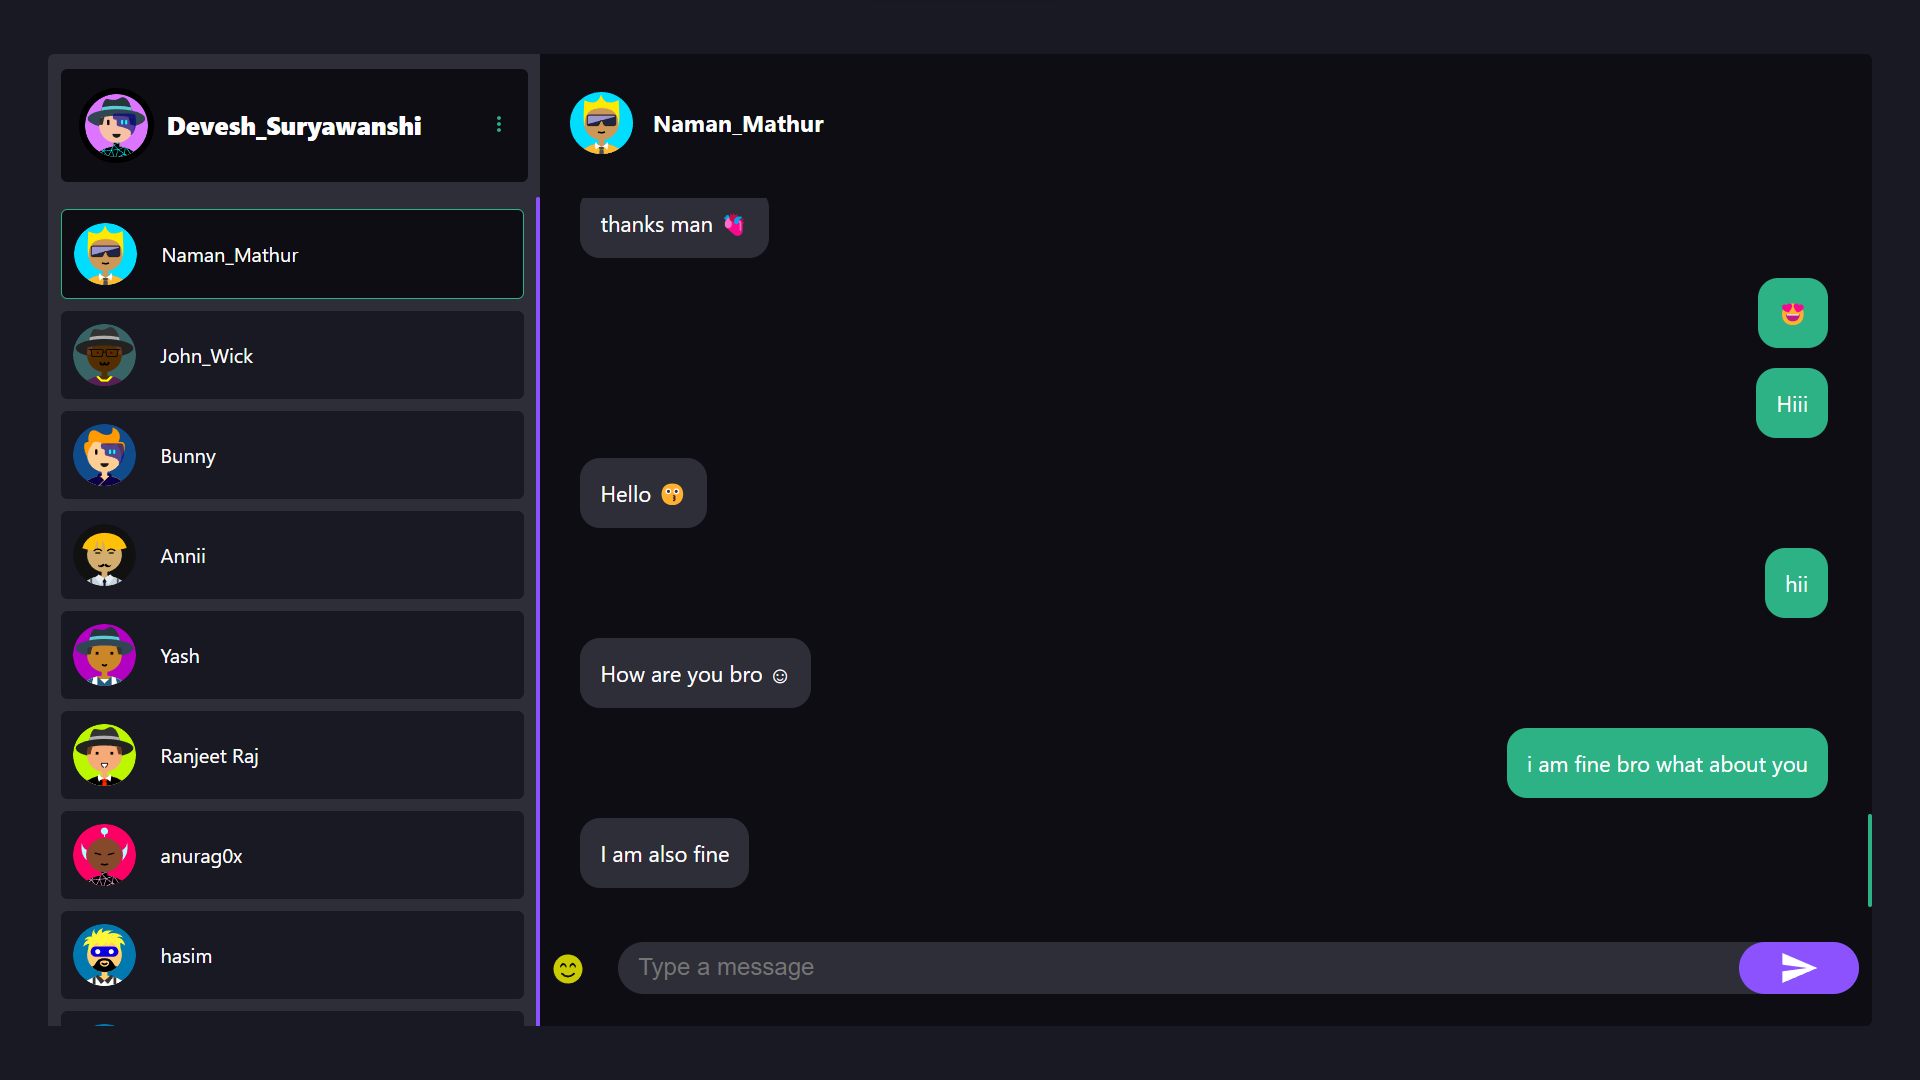
Task: Select the Ranjeet Raj contact
Action: 292,755
